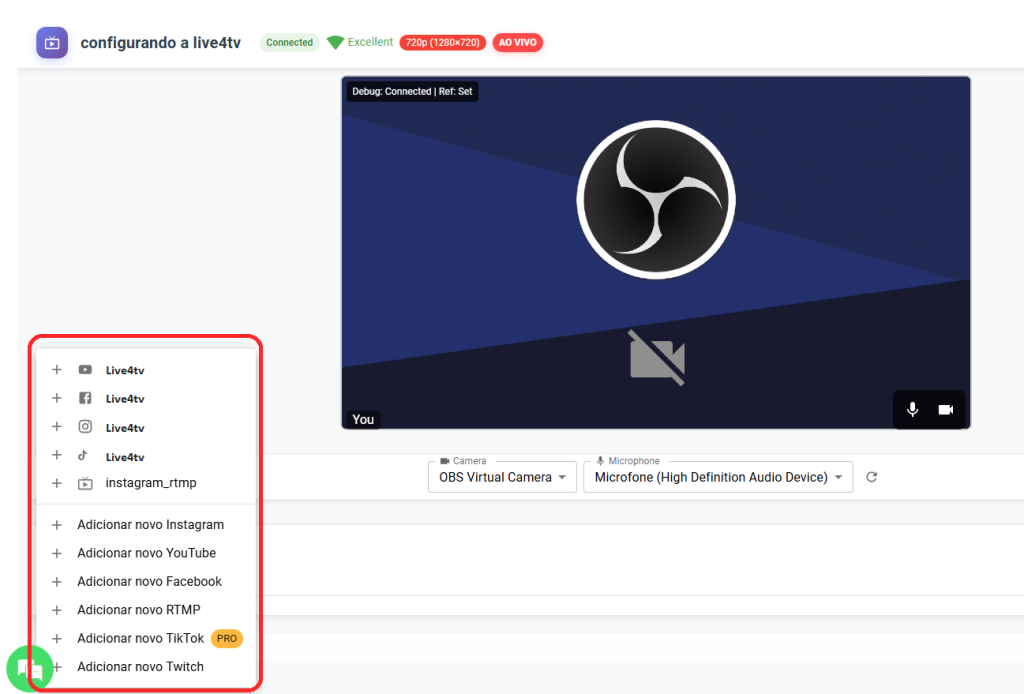Click plus icon next to instagram_rtmp
This screenshot has height=694, width=1024.
coord(57,483)
